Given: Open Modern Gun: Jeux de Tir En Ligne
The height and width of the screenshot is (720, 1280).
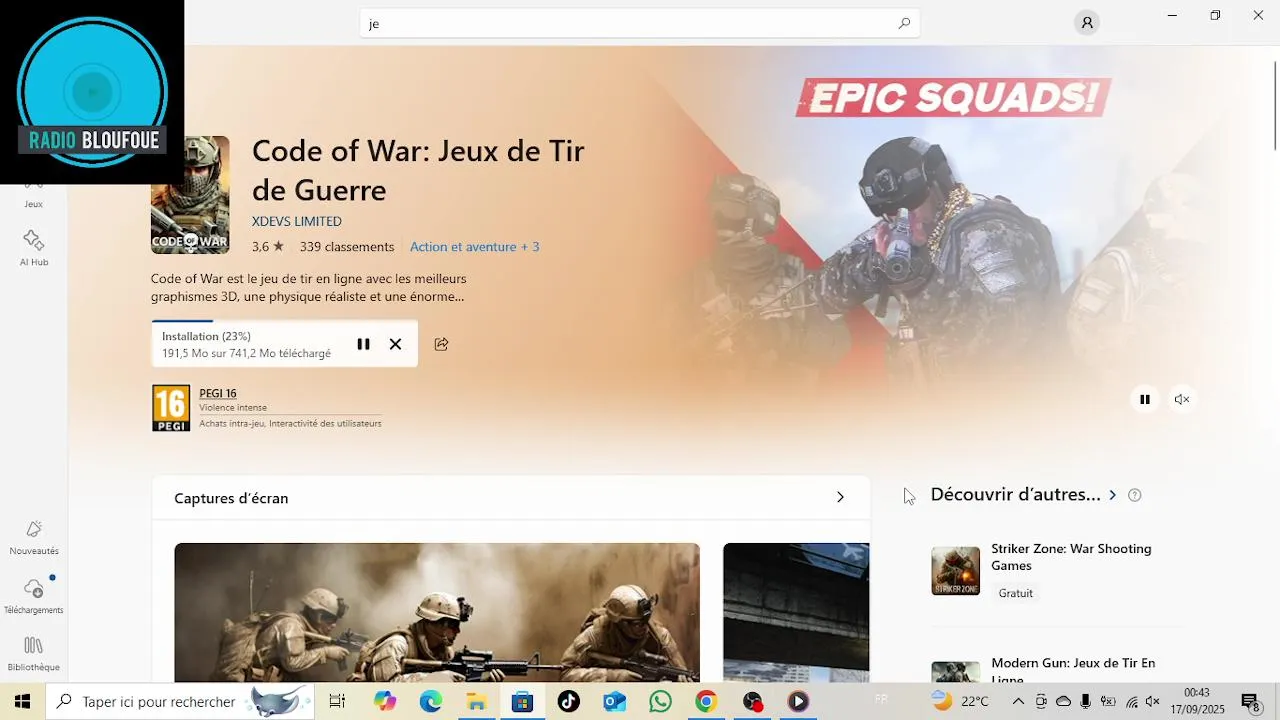Looking at the screenshot, I should pos(1073,670).
